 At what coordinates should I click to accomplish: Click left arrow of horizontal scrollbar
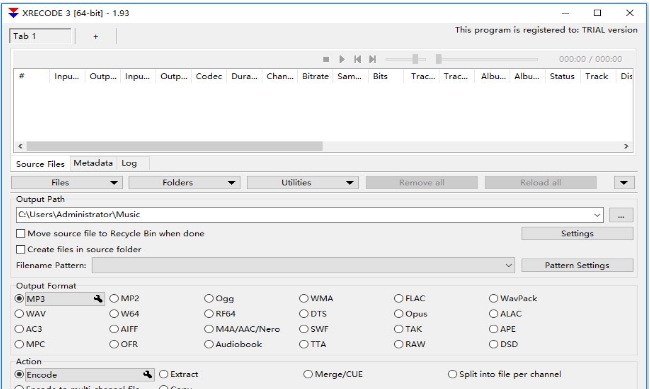tap(20, 146)
